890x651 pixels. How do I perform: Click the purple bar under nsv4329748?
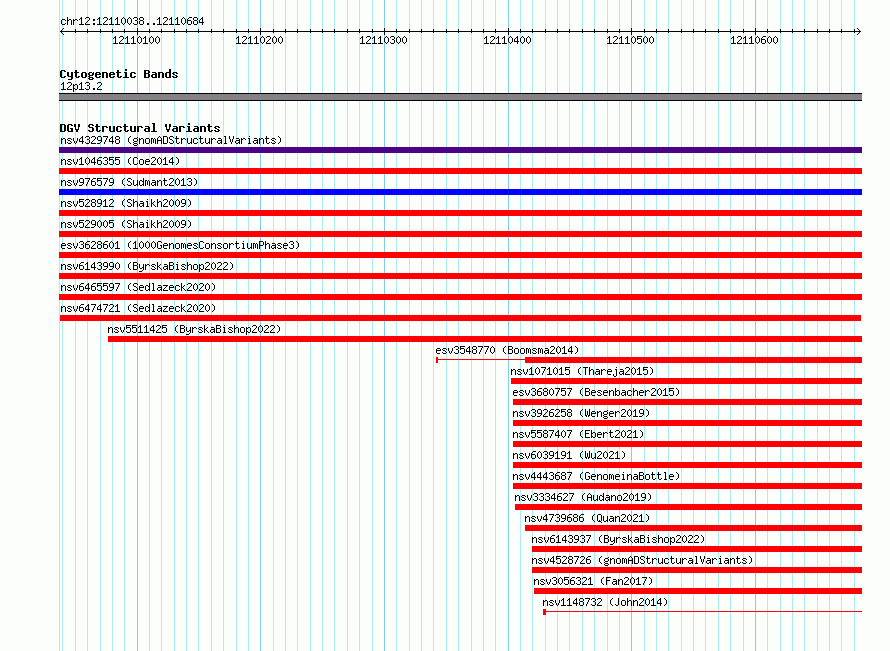click(460, 150)
